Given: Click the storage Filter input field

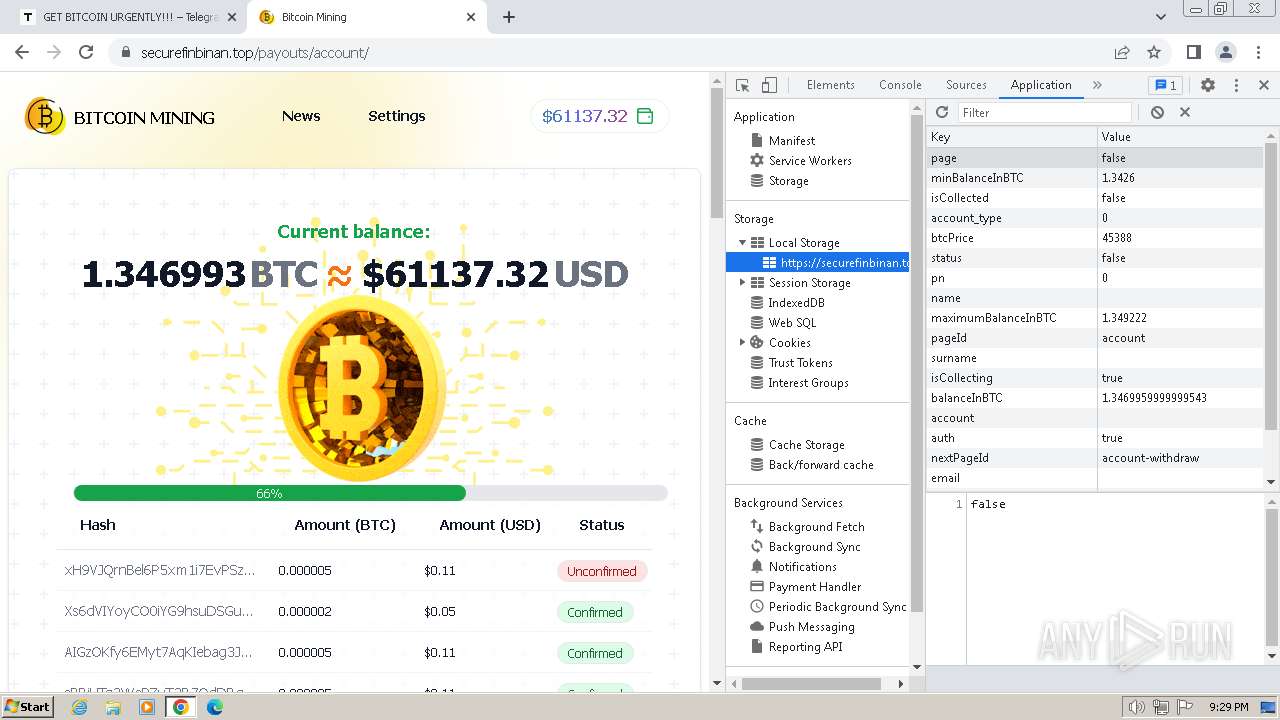Looking at the screenshot, I should pyautogui.click(x=1045, y=113).
